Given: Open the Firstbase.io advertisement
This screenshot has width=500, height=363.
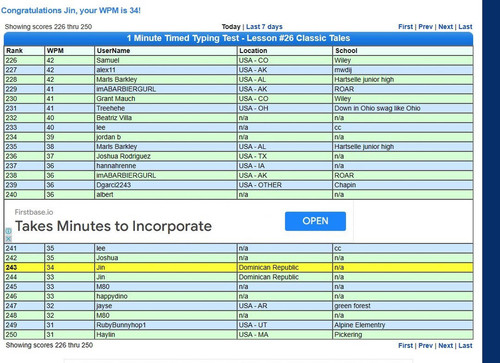Looking at the screenshot, I should coord(315,221).
